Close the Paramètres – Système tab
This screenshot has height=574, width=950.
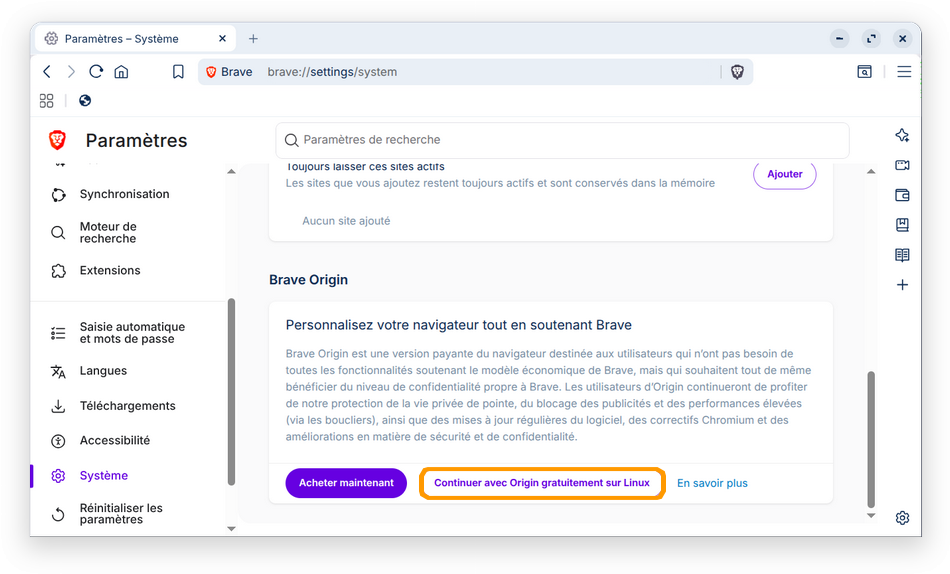tap(222, 39)
